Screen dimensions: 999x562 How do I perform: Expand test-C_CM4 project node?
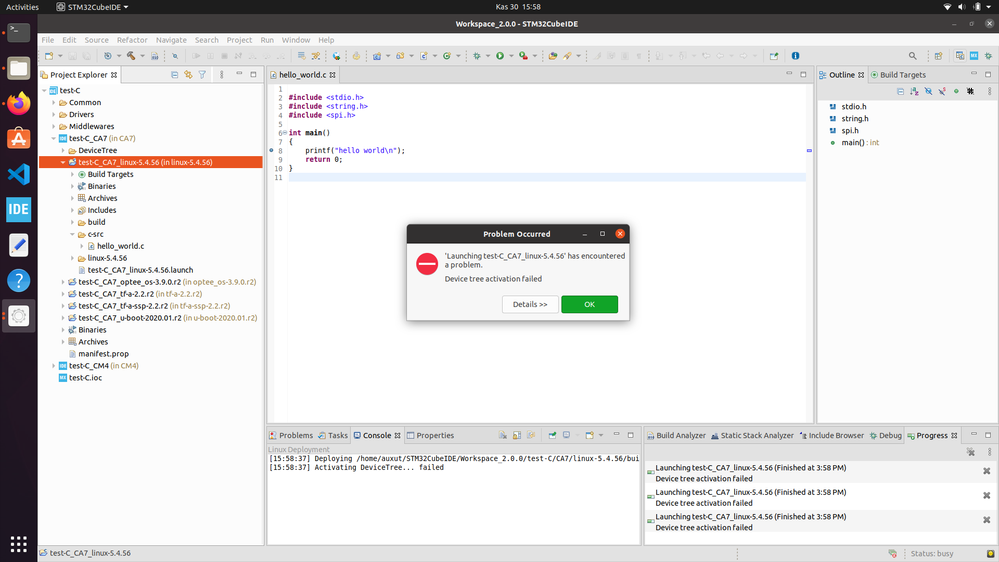[54, 366]
